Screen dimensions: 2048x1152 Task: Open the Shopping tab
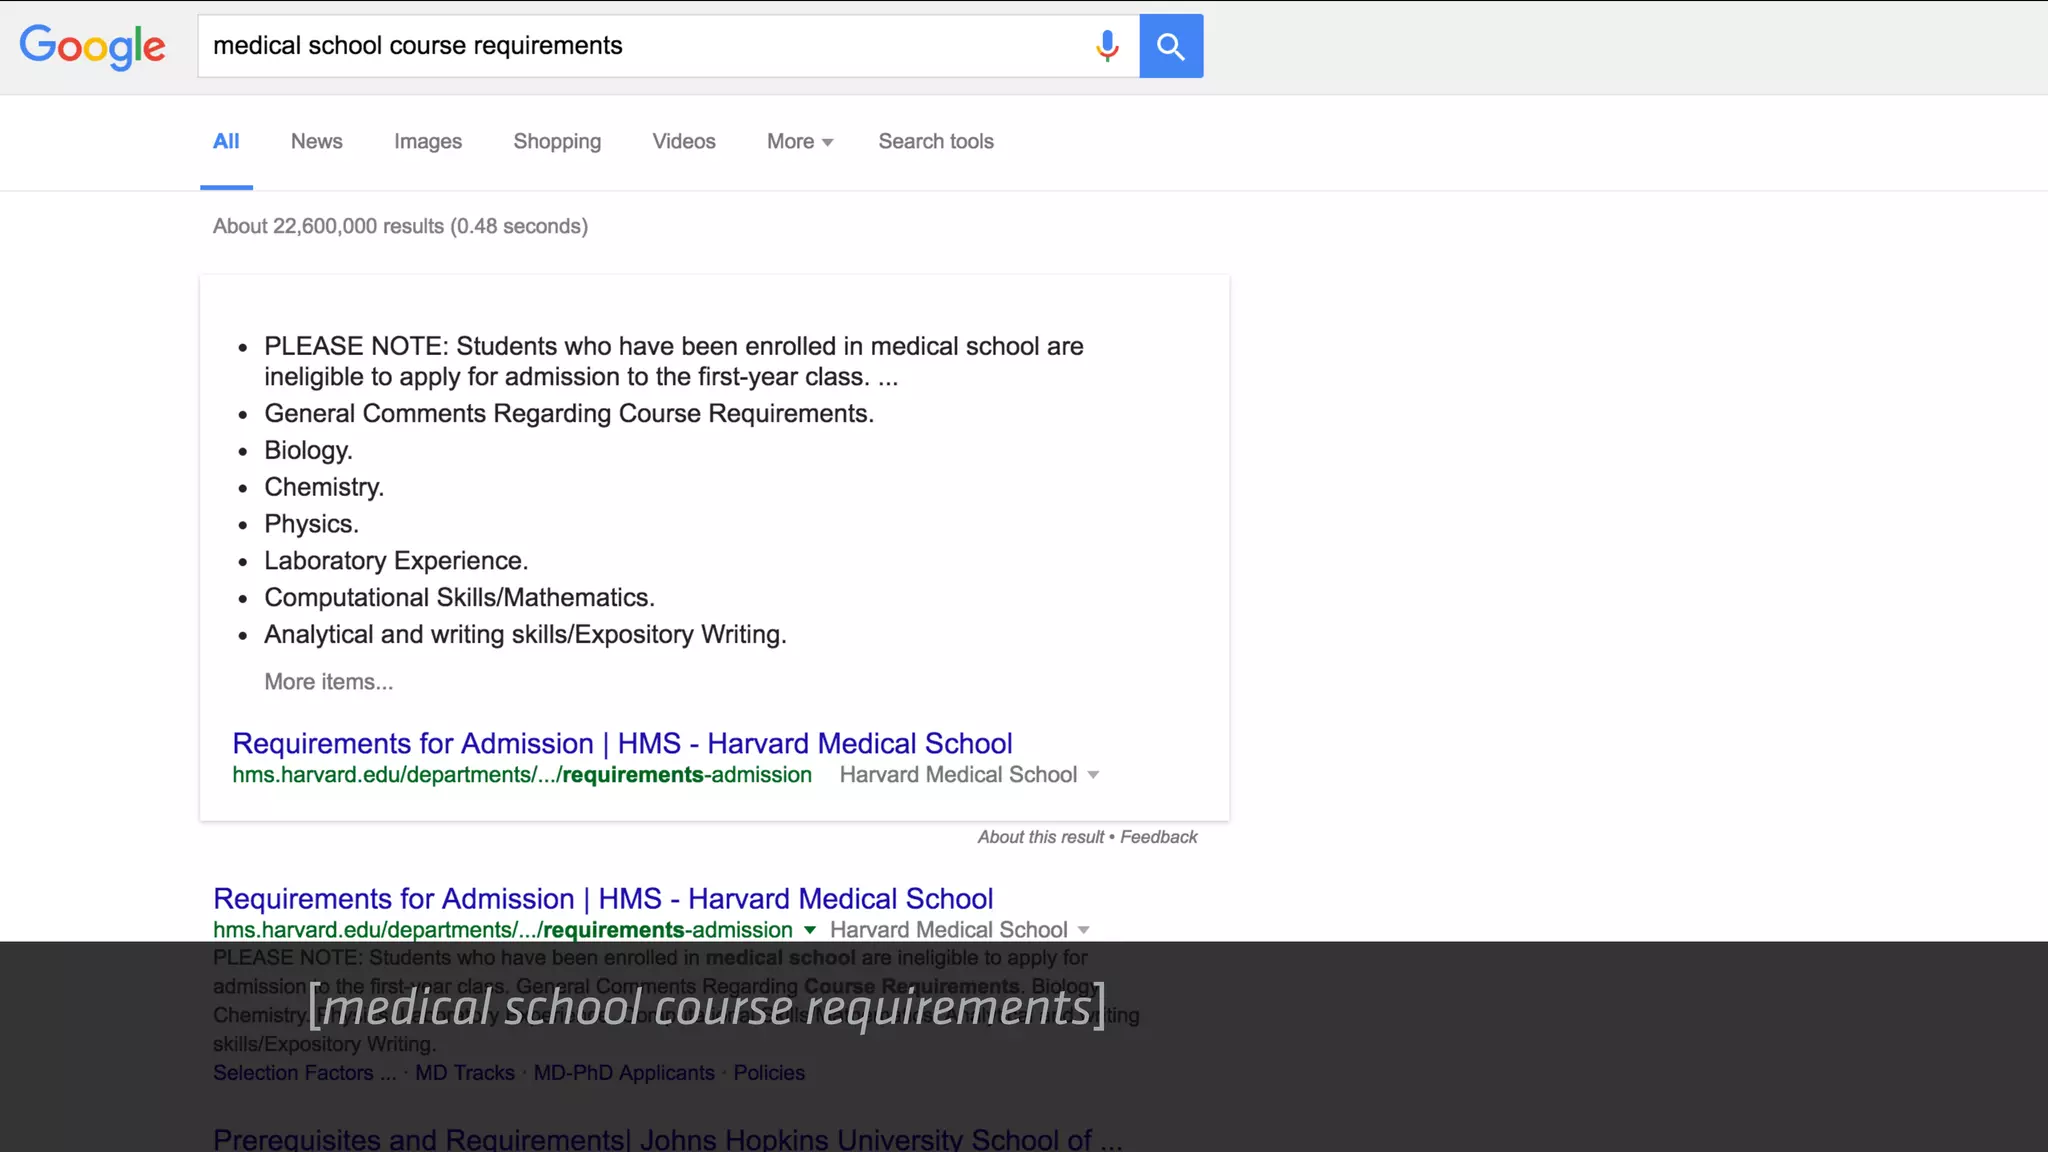pos(557,141)
